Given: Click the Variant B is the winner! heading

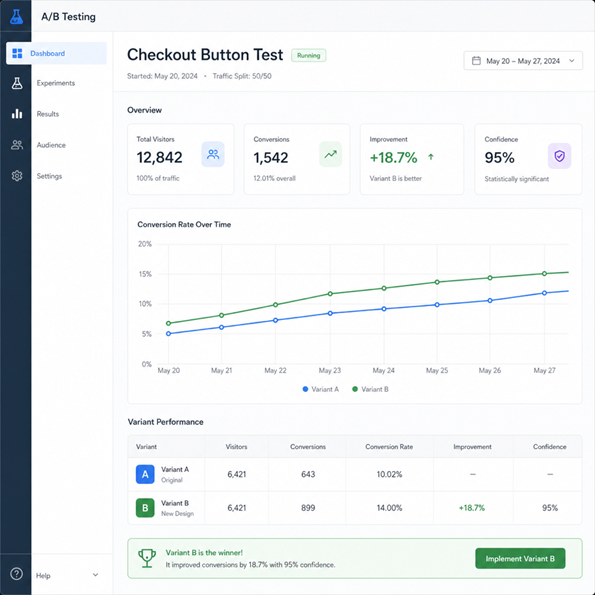Looking at the screenshot, I should click(x=204, y=552).
